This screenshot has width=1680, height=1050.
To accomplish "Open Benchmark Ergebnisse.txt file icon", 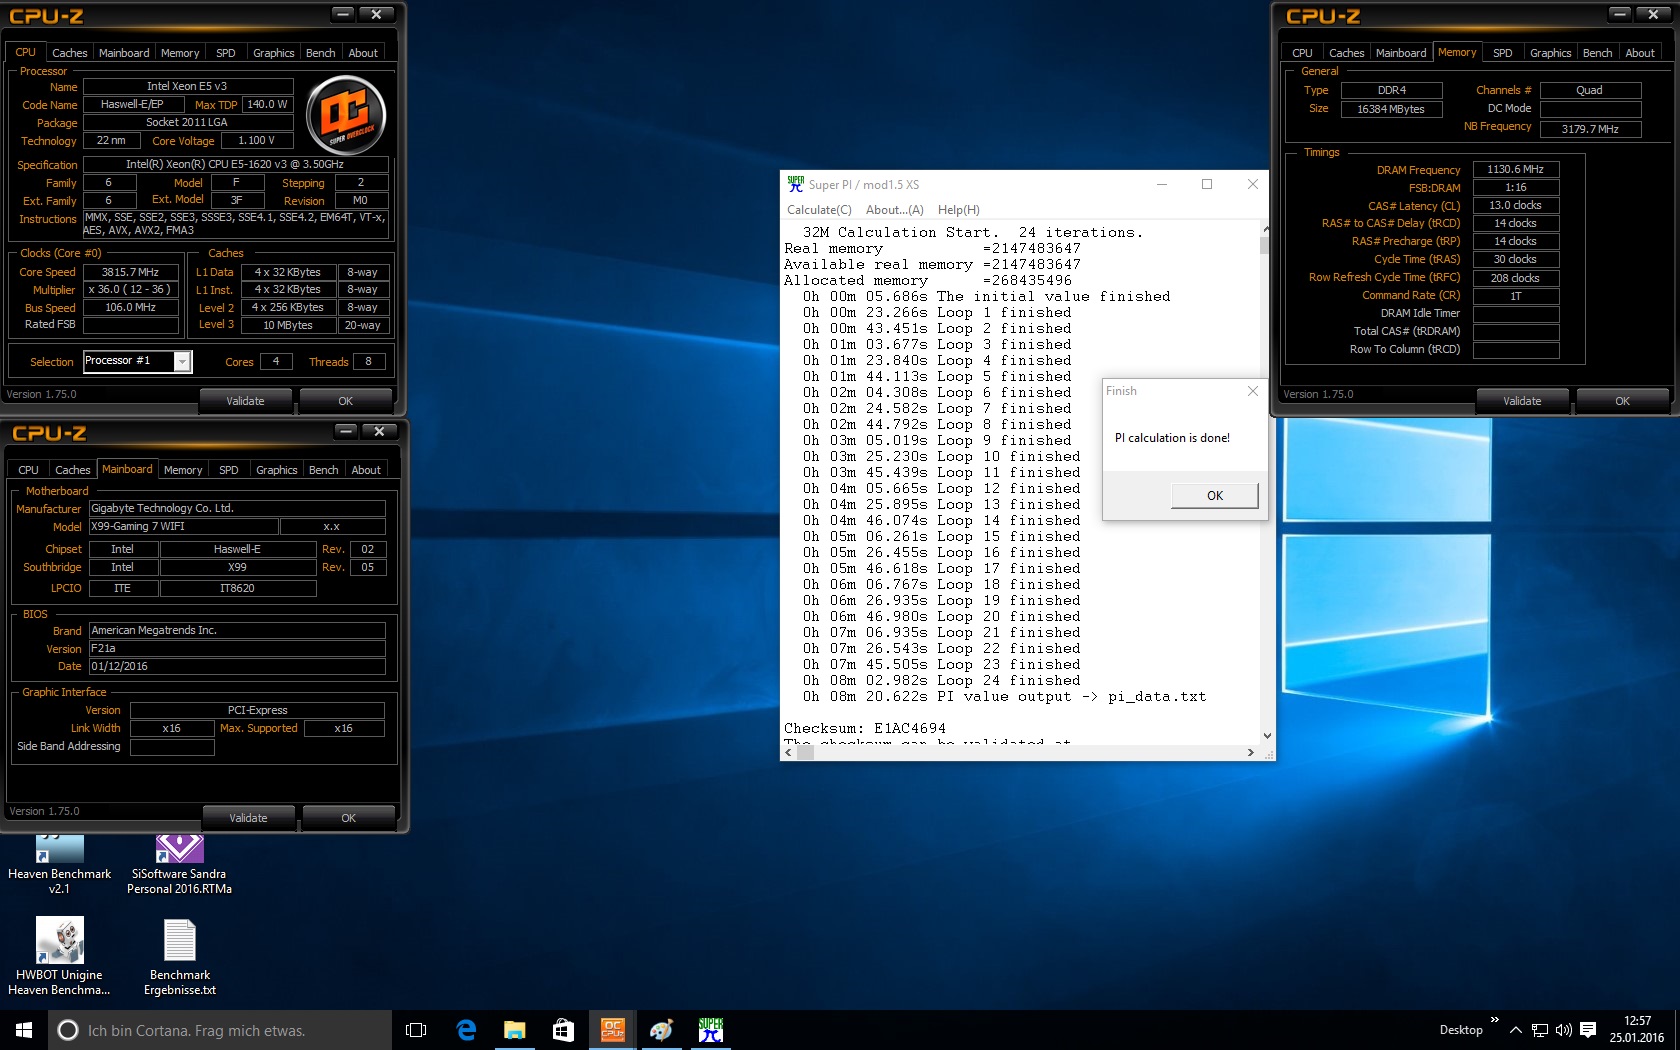I will (x=179, y=957).
